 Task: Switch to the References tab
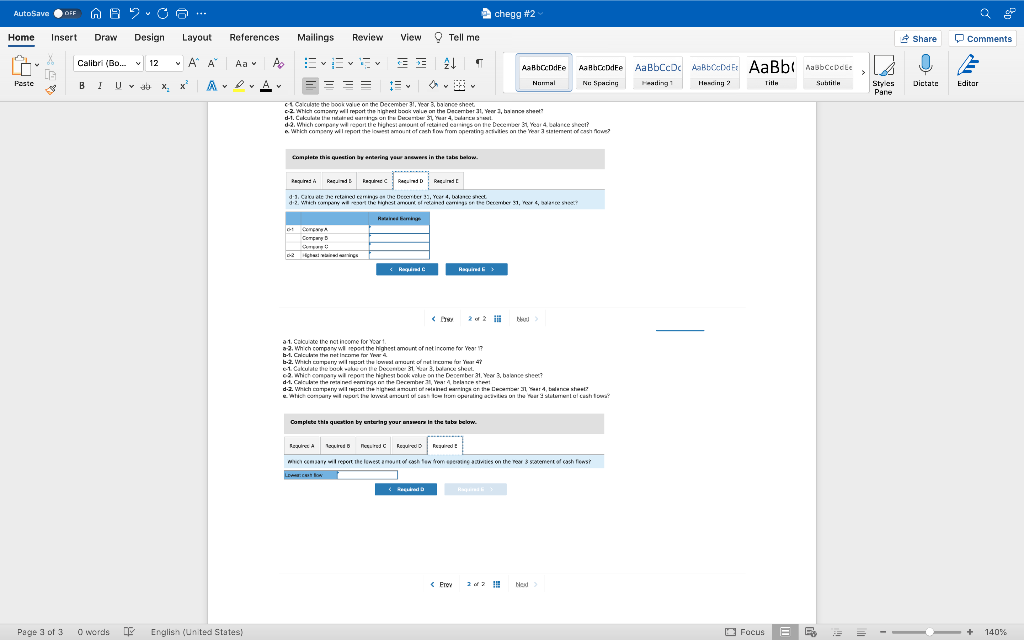coord(254,37)
